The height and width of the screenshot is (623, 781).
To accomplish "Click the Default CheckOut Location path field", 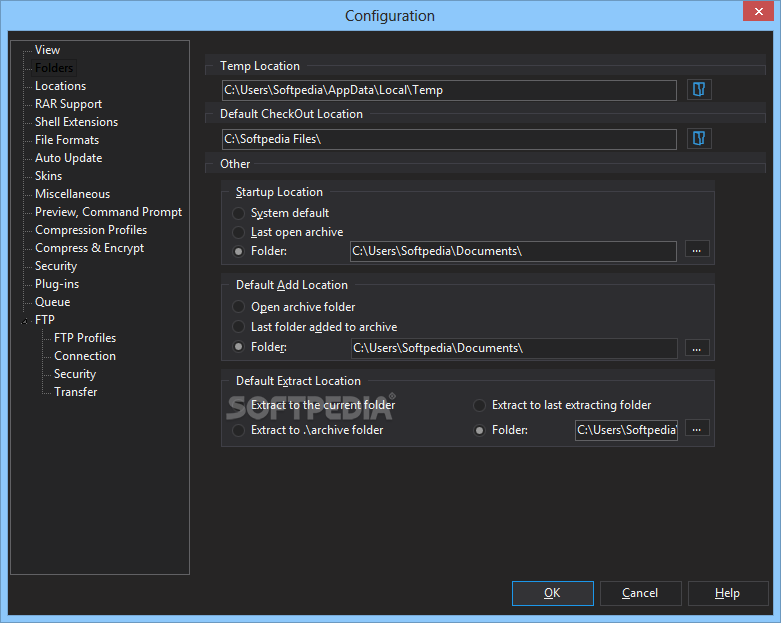I will click(449, 139).
